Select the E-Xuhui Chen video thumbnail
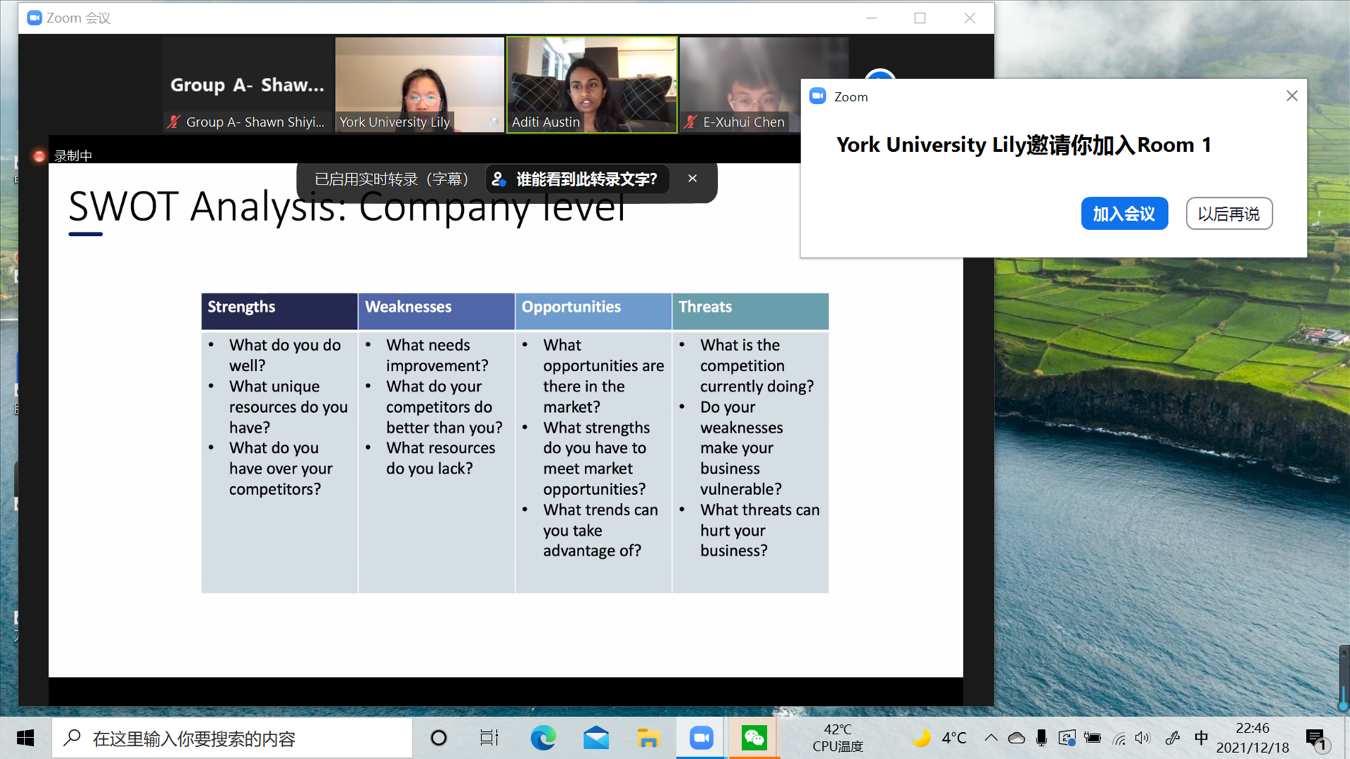The width and height of the screenshot is (1350, 759). (x=763, y=85)
